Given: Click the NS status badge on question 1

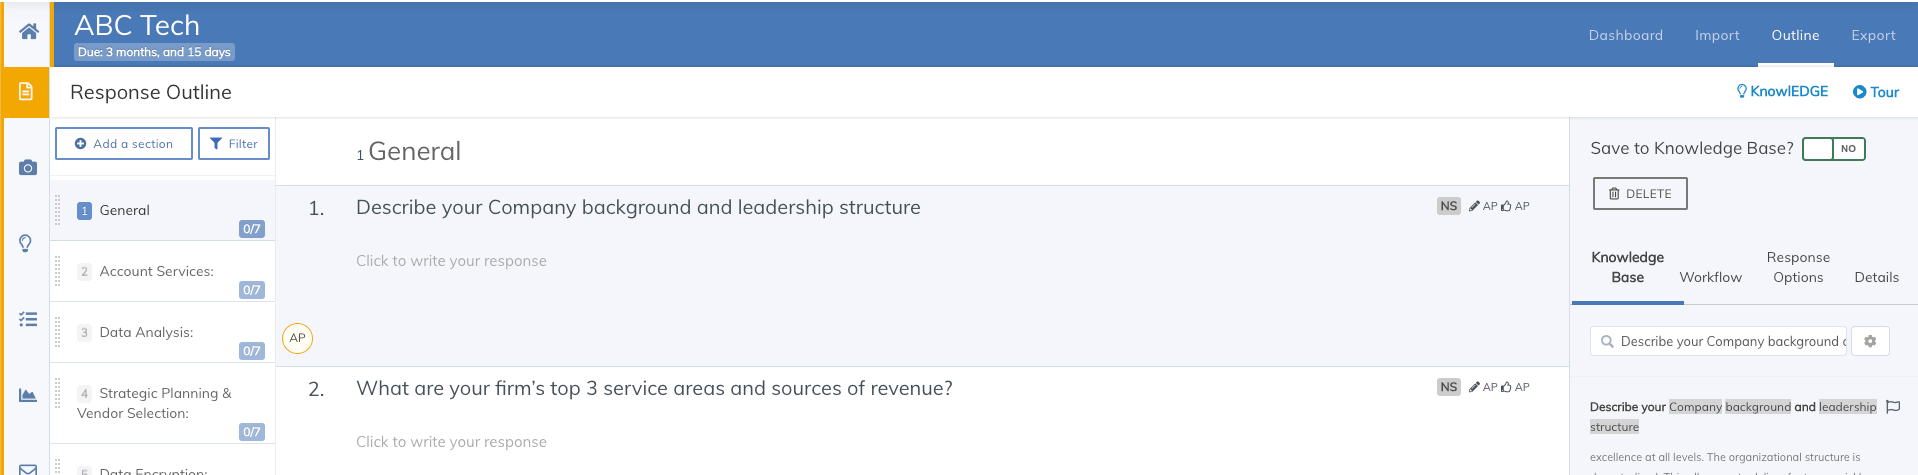Looking at the screenshot, I should [1448, 206].
